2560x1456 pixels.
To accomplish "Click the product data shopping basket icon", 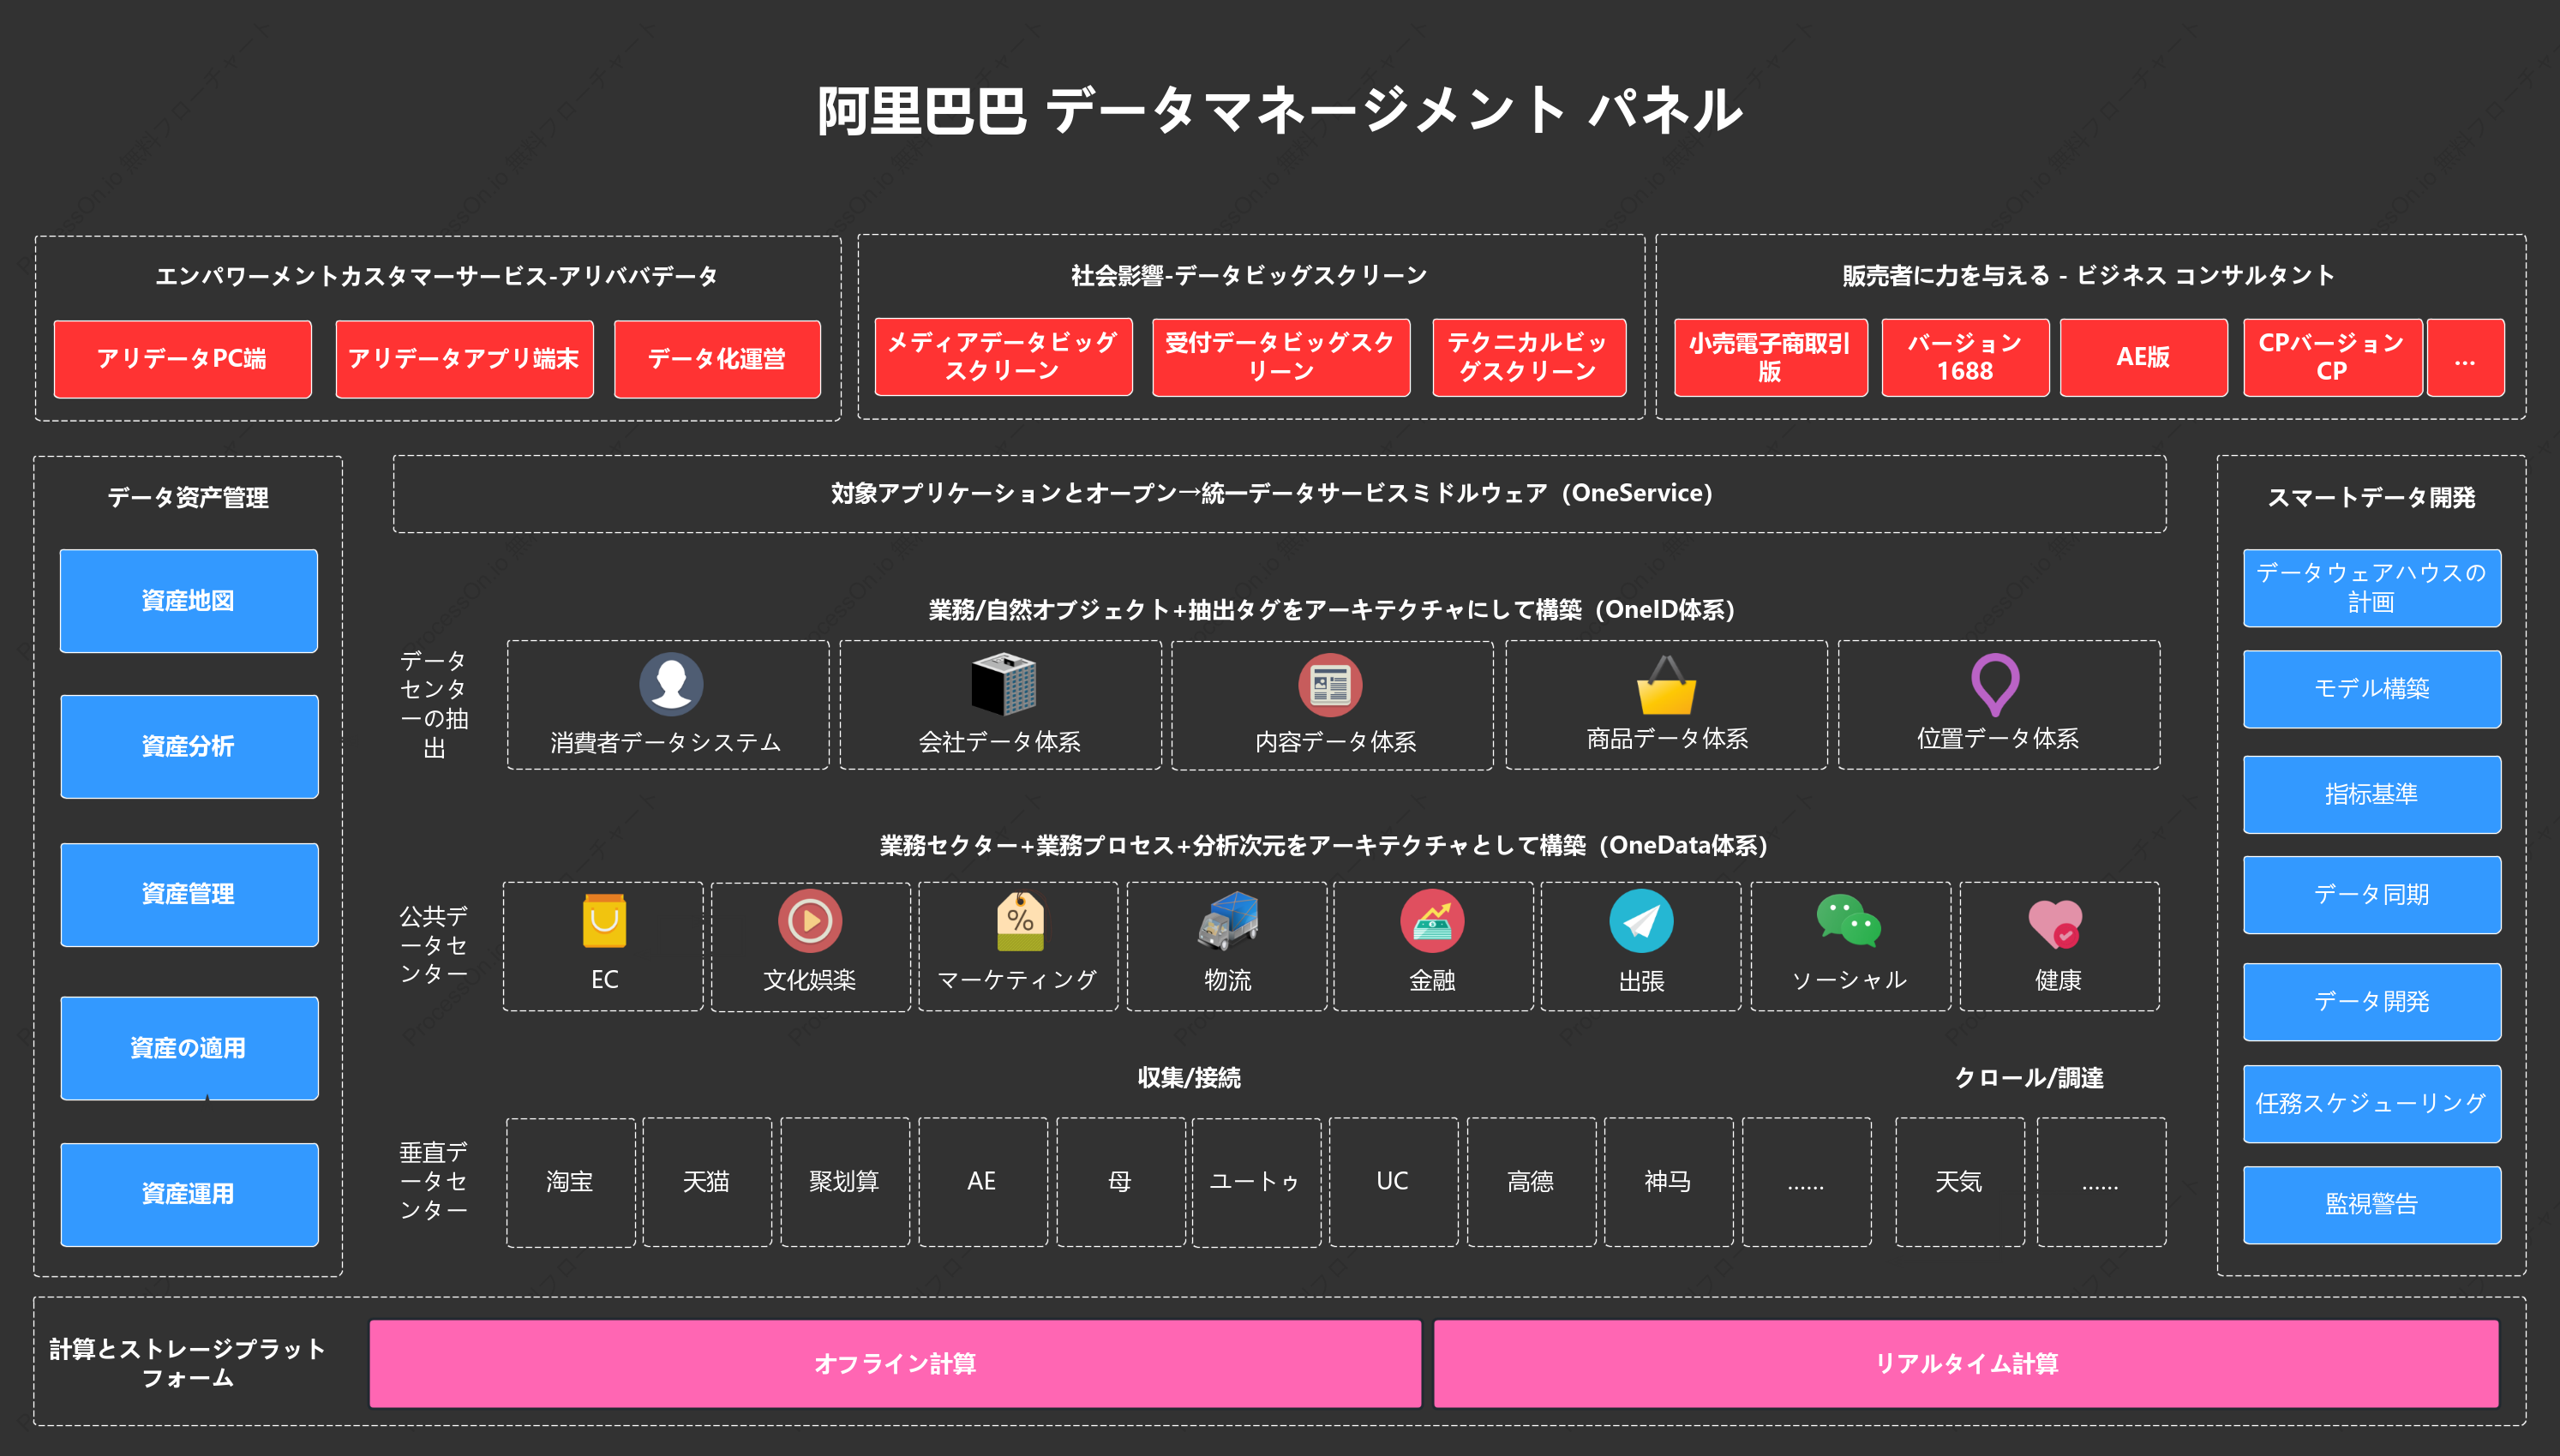I will pyautogui.click(x=1666, y=685).
